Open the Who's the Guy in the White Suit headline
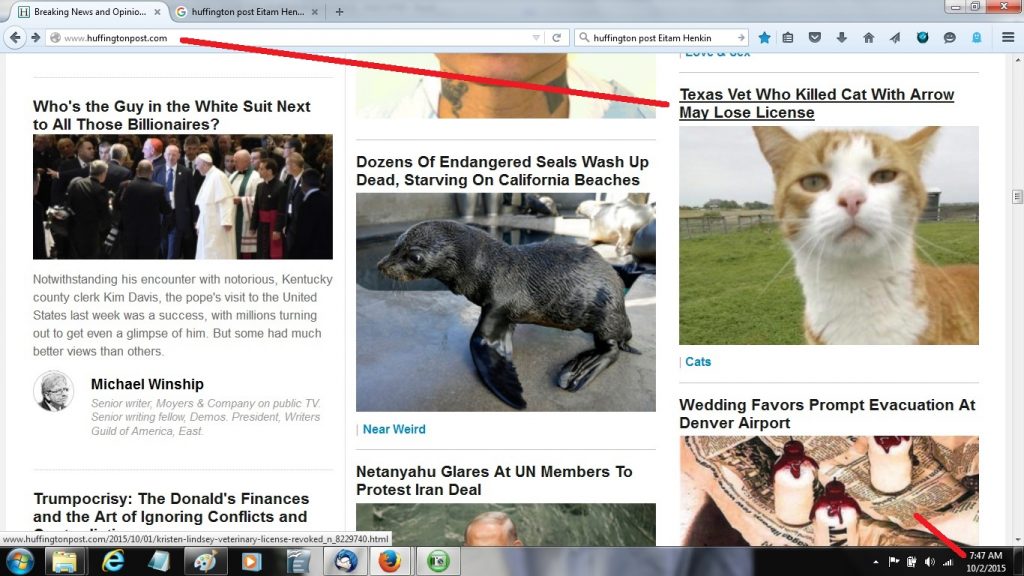The width and height of the screenshot is (1024, 576). tap(172, 115)
